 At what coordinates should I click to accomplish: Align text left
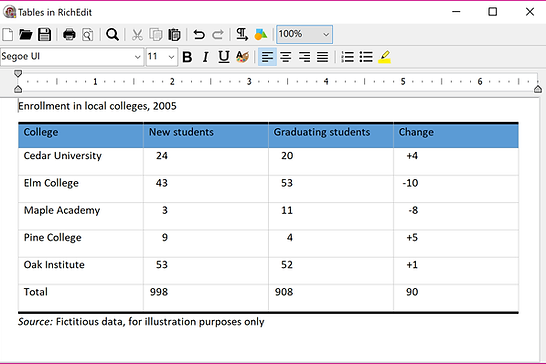(267, 57)
